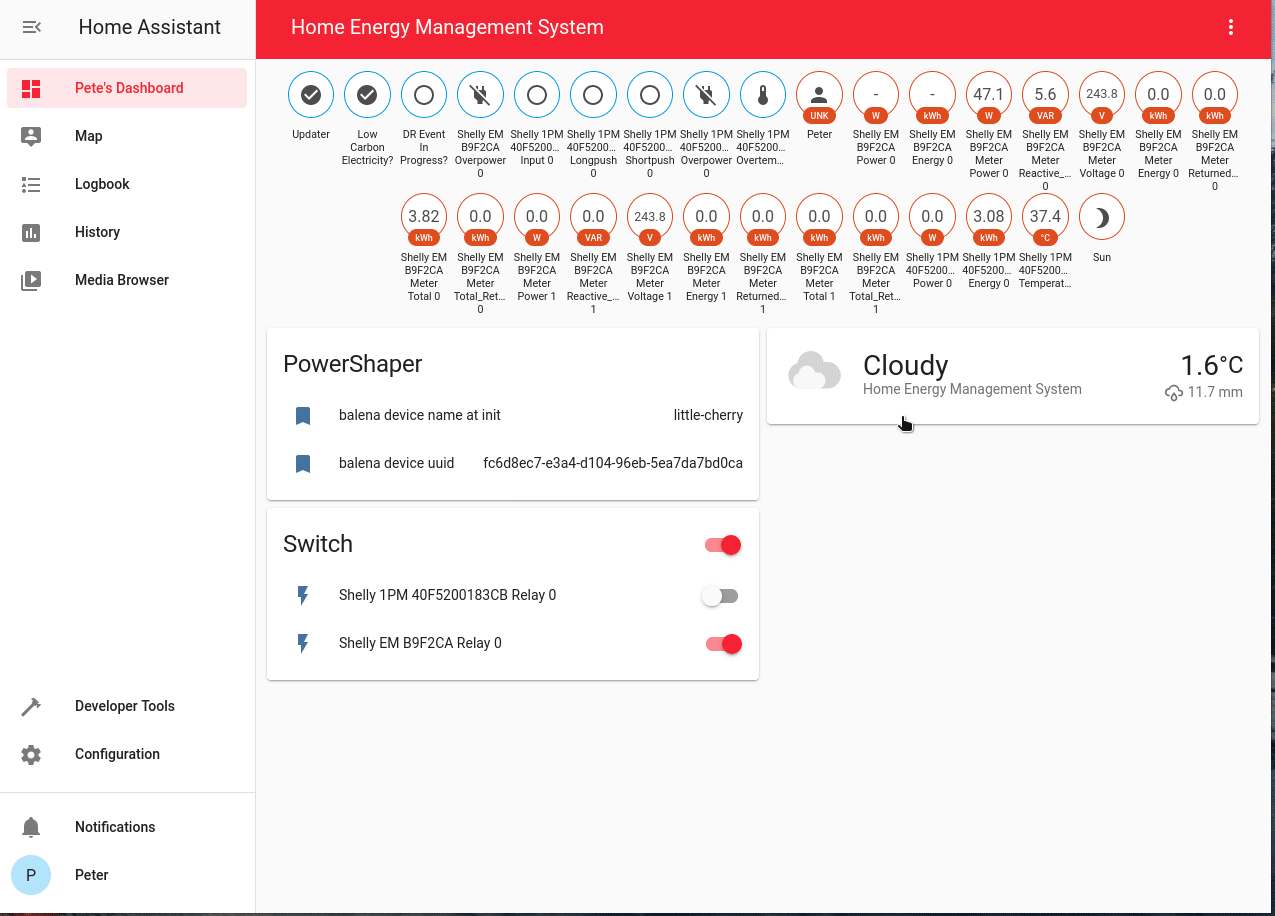
Task: Click Shelly 1PM Overtemp thermometer badge
Action: (x=763, y=95)
